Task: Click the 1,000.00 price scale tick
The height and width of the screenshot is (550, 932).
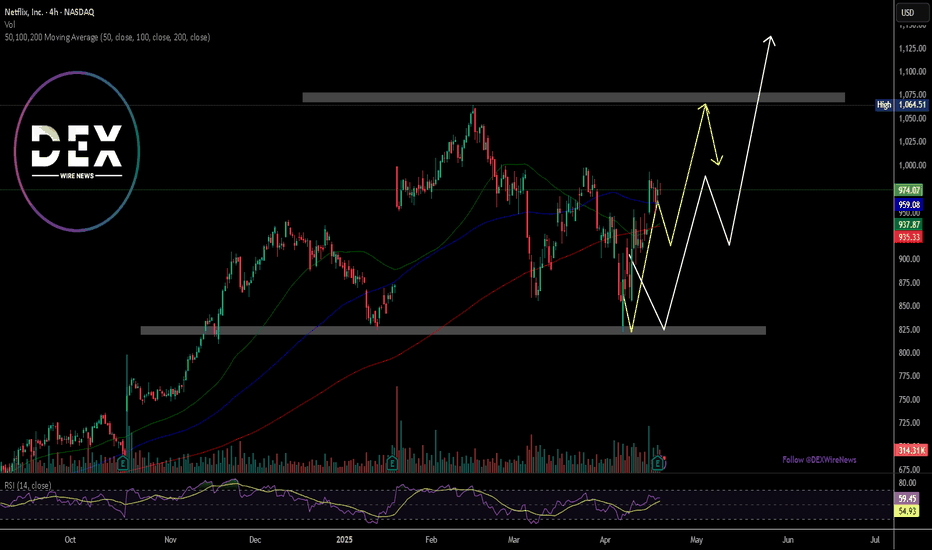Action: pyautogui.click(x=912, y=165)
